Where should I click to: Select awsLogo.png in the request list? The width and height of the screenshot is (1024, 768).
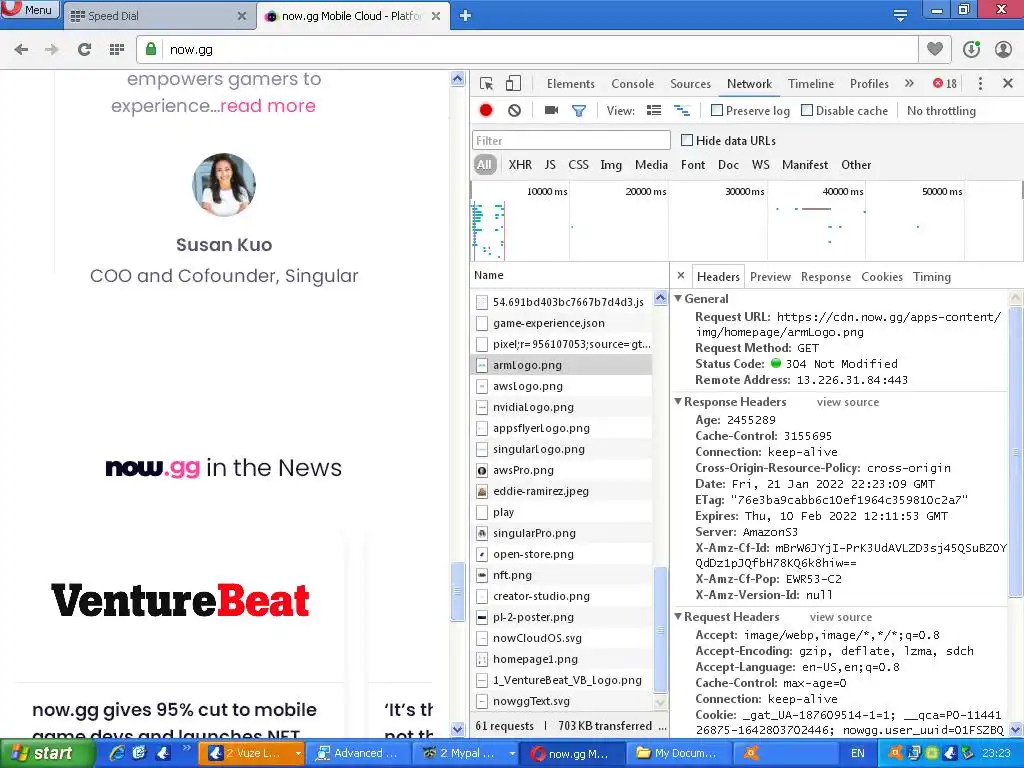coord(562,386)
